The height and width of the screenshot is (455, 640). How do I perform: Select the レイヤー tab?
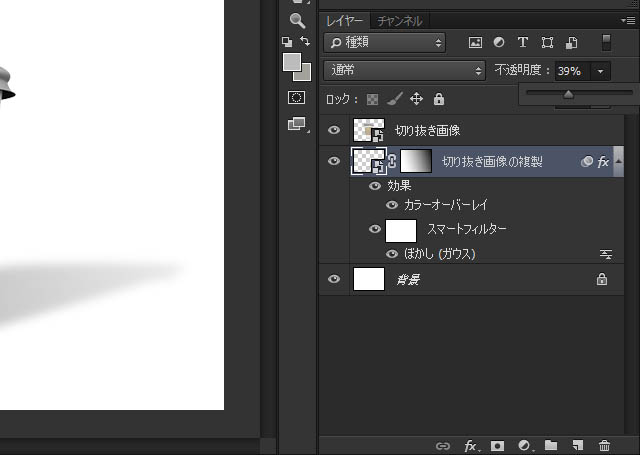[346, 20]
